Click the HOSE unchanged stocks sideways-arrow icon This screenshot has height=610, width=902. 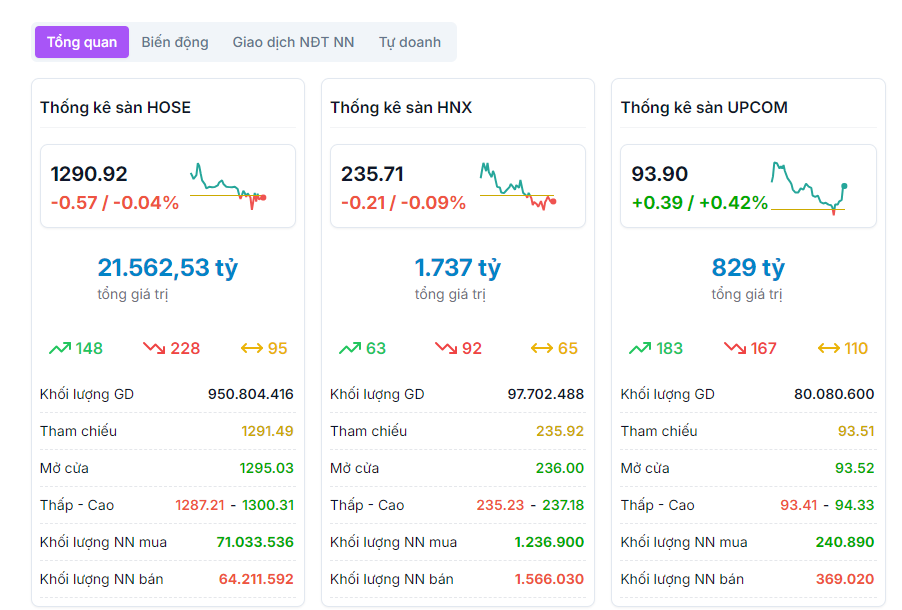(x=251, y=348)
